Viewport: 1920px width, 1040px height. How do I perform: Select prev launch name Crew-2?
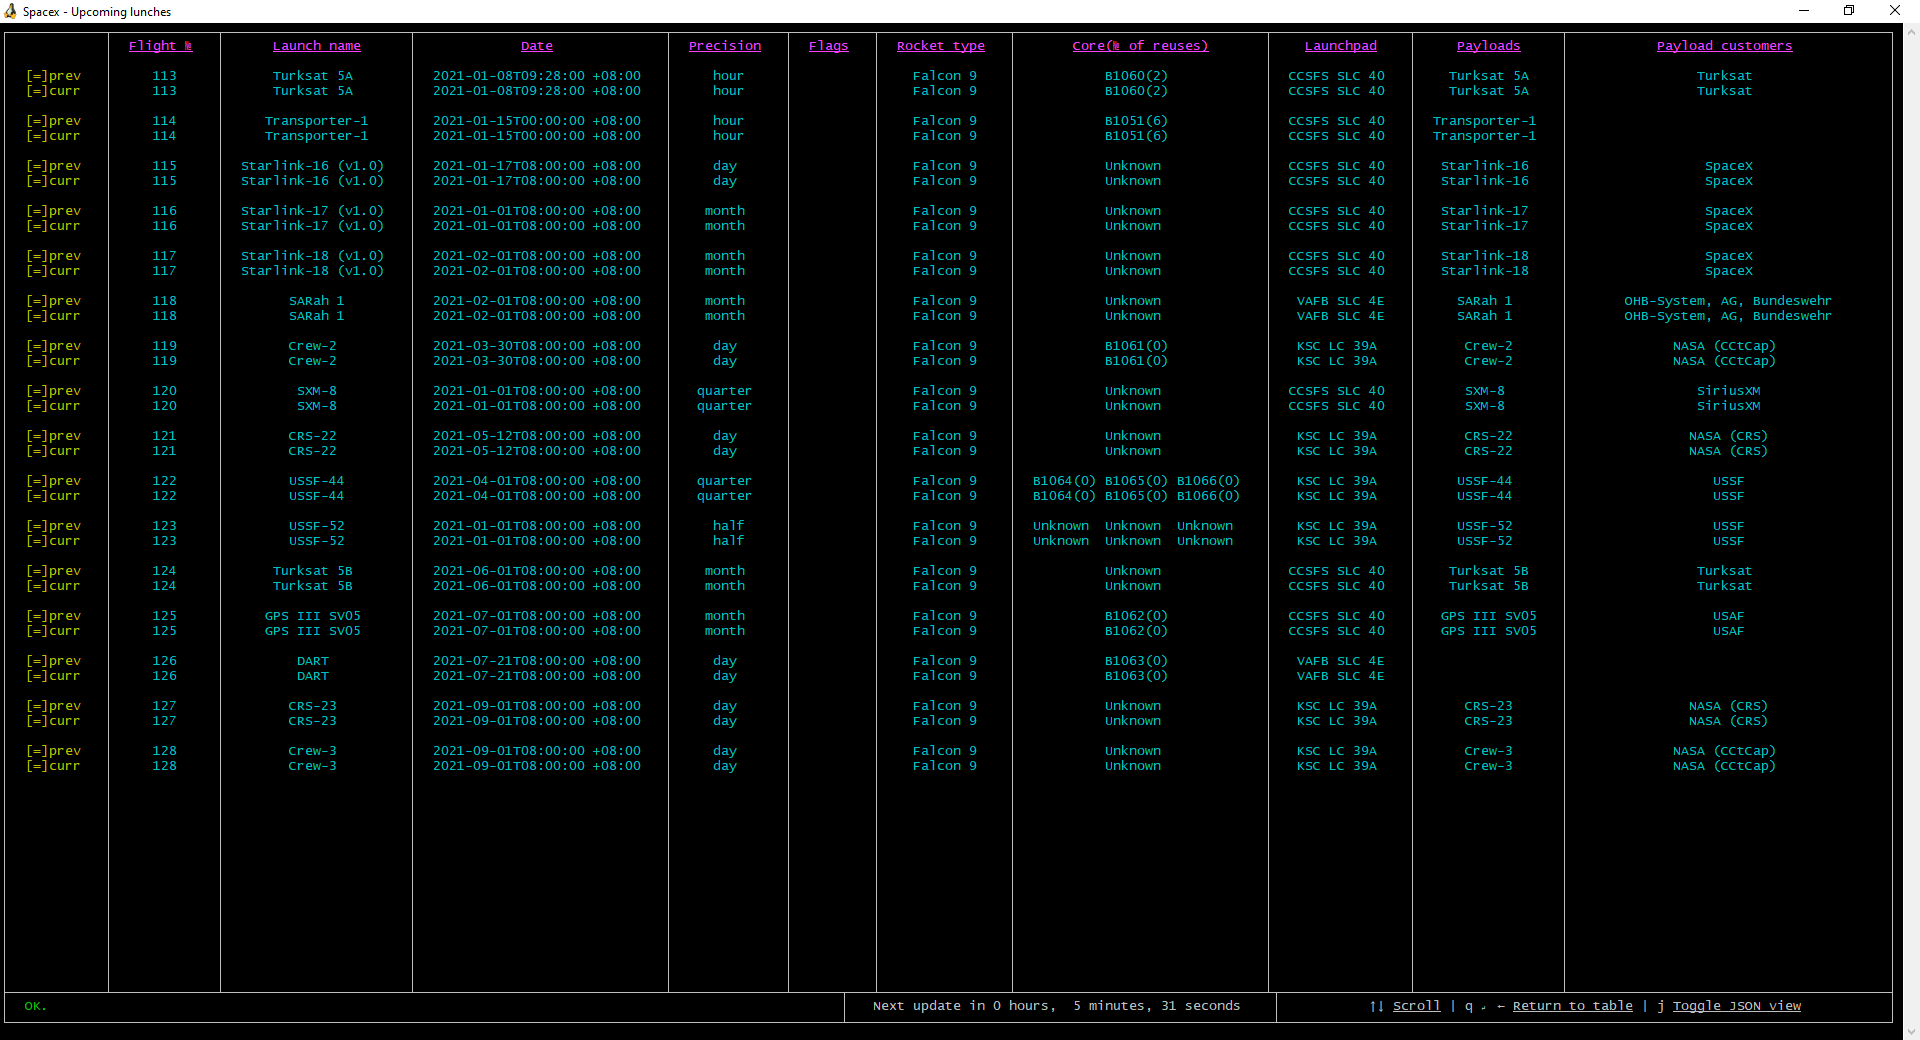[x=313, y=346]
